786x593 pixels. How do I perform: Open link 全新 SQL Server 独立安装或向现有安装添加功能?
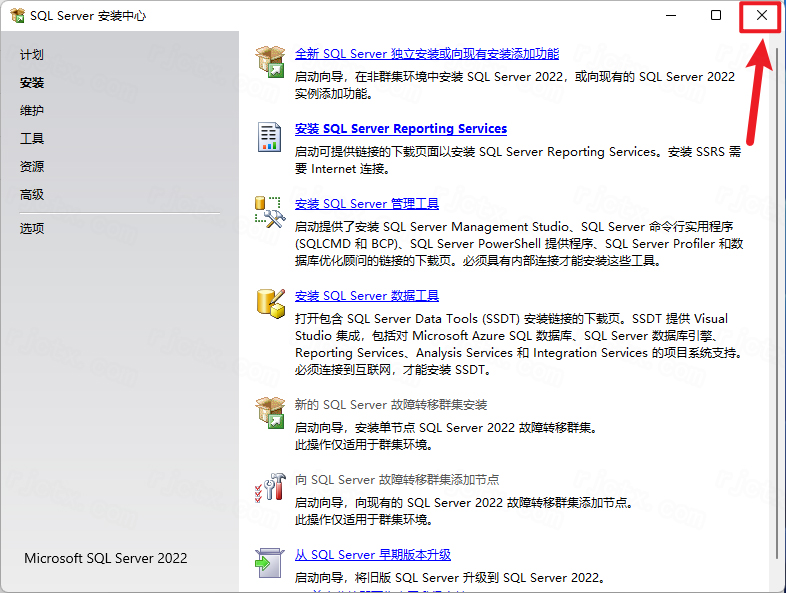click(x=427, y=54)
